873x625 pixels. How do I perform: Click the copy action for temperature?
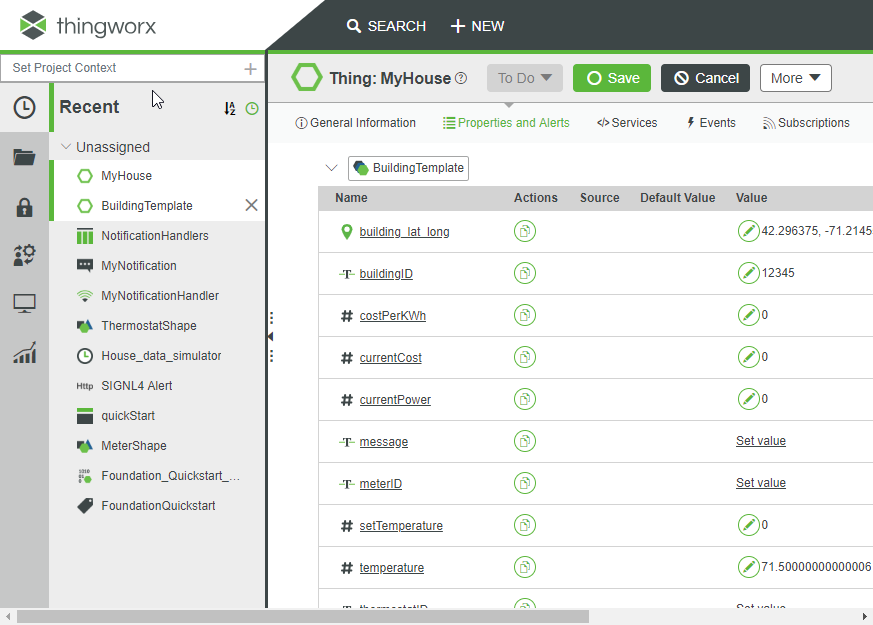click(524, 567)
